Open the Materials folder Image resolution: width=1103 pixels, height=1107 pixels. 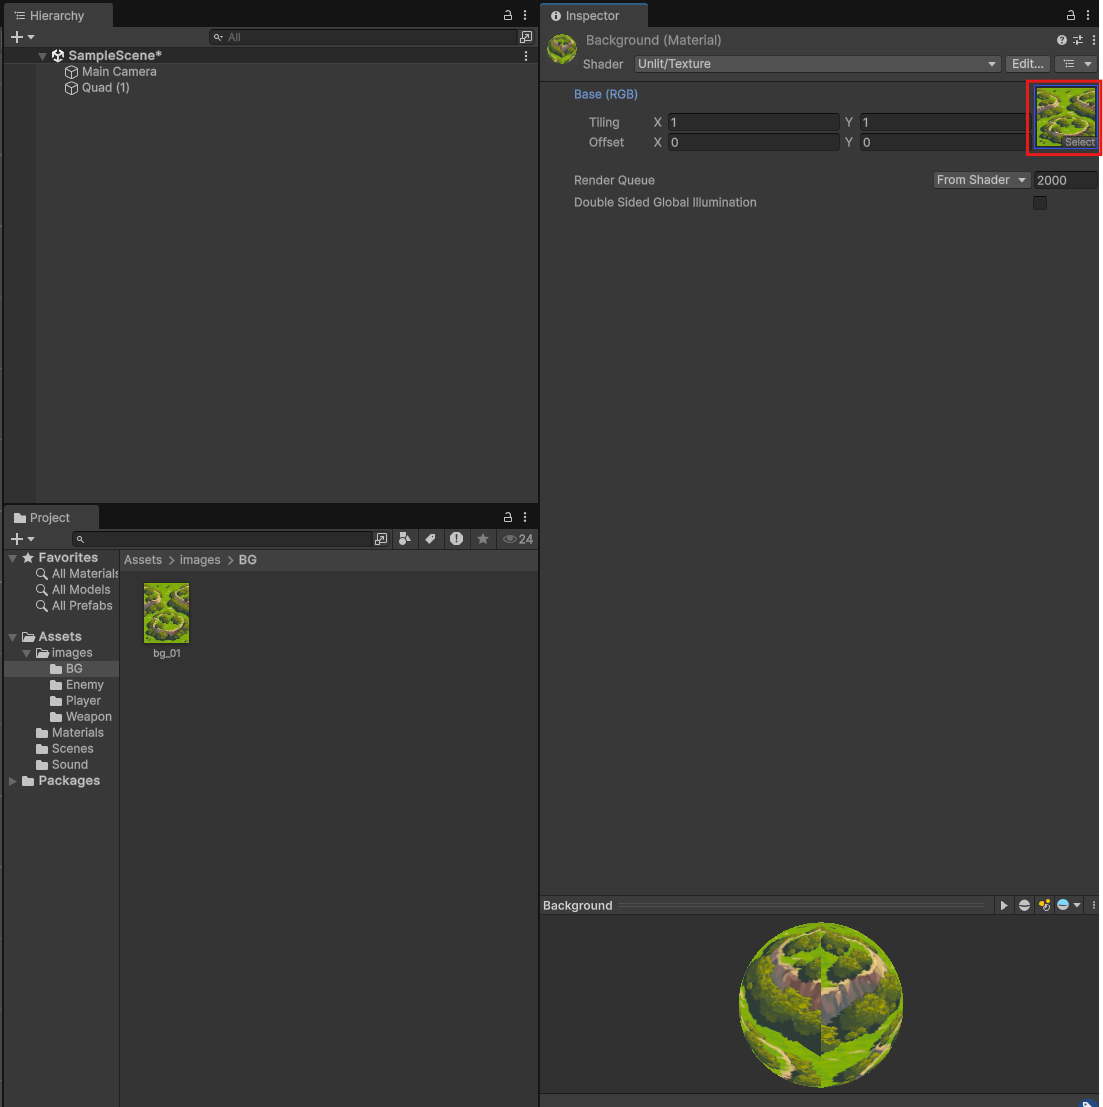tap(70, 733)
